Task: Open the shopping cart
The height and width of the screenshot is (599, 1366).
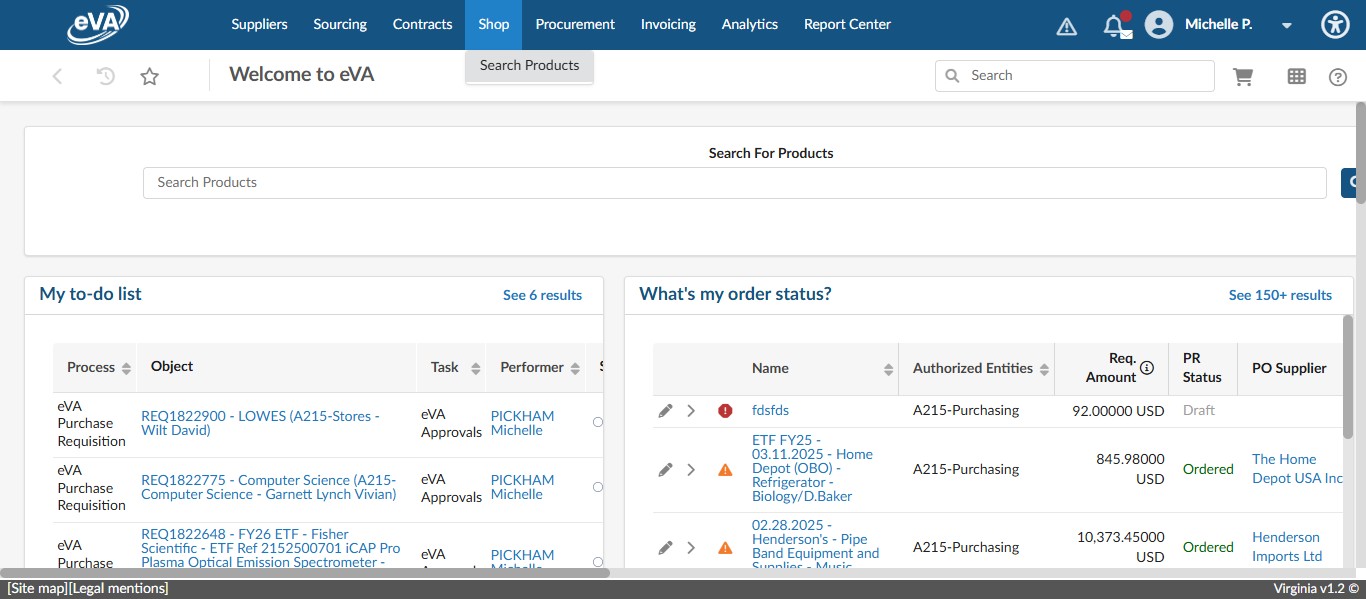Action: click(1243, 77)
